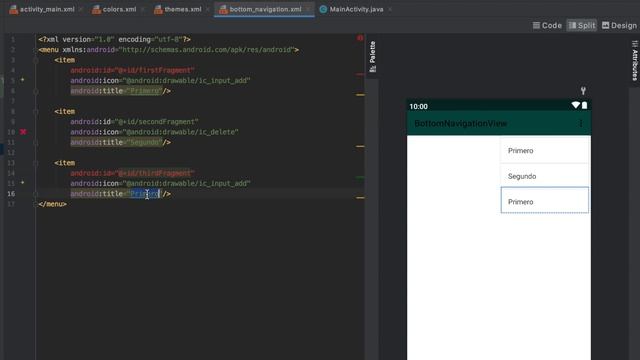The width and height of the screenshot is (640, 360).
Task: Select the highlighted last Primero menu item
Action: (x=544, y=200)
